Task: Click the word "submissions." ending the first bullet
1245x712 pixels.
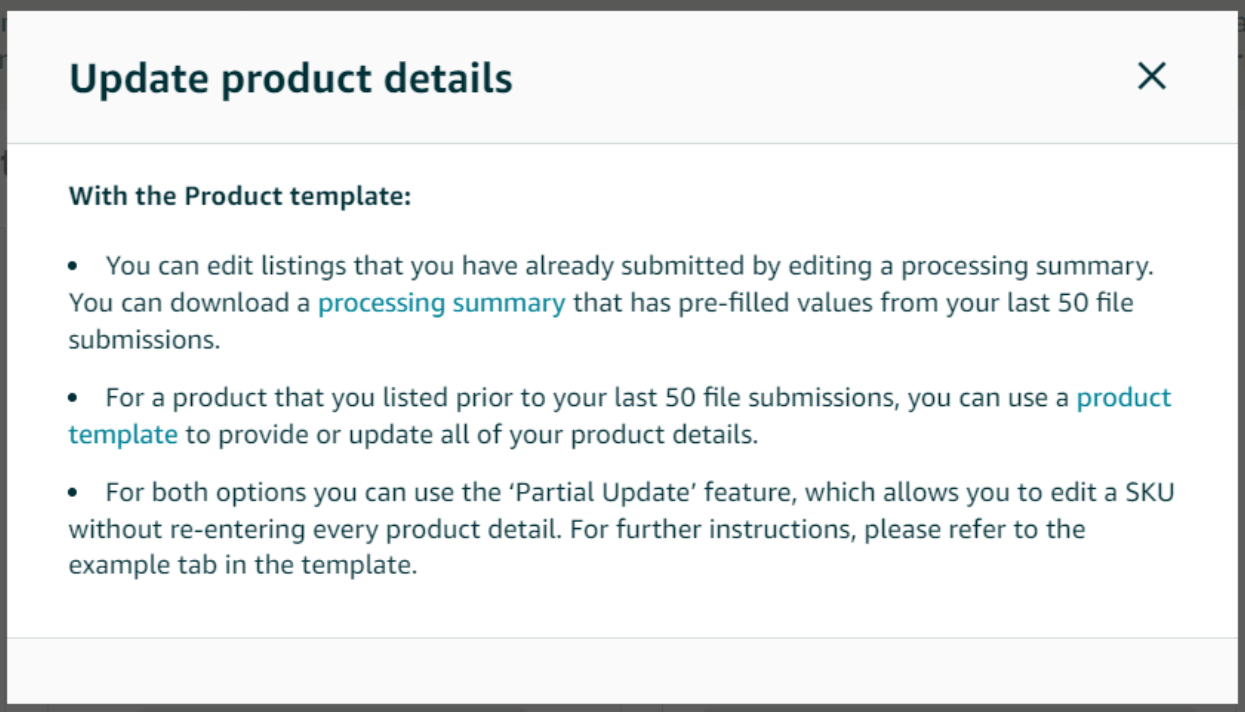Action: (144, 340)
